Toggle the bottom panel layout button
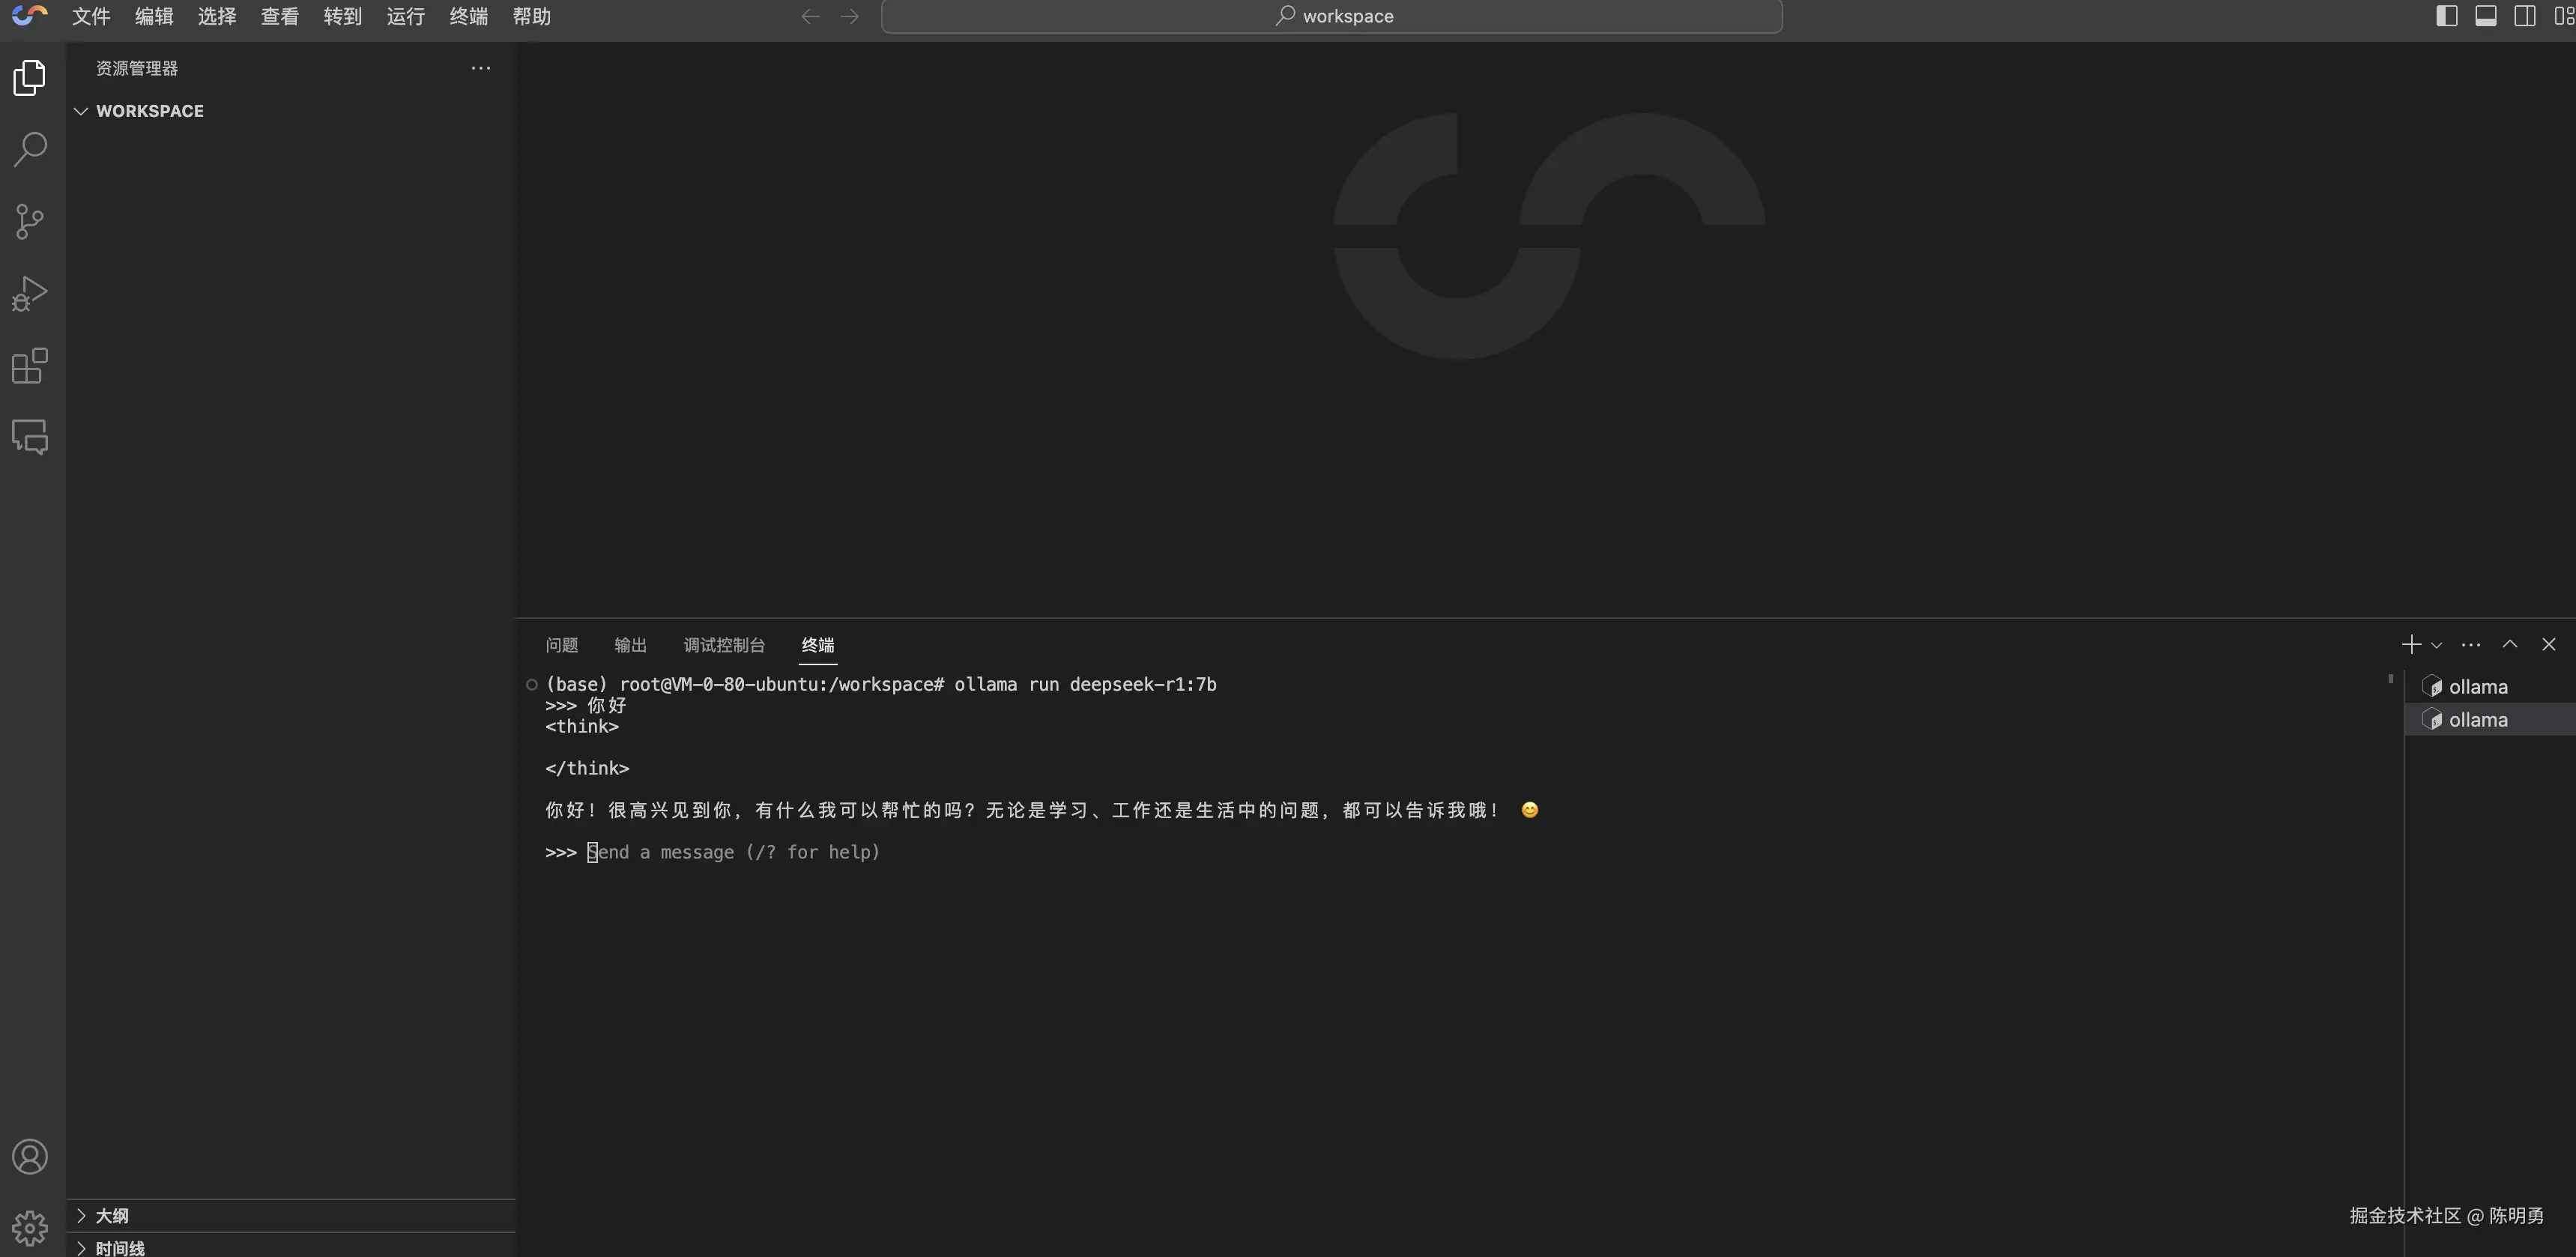 click(2485, 16)
